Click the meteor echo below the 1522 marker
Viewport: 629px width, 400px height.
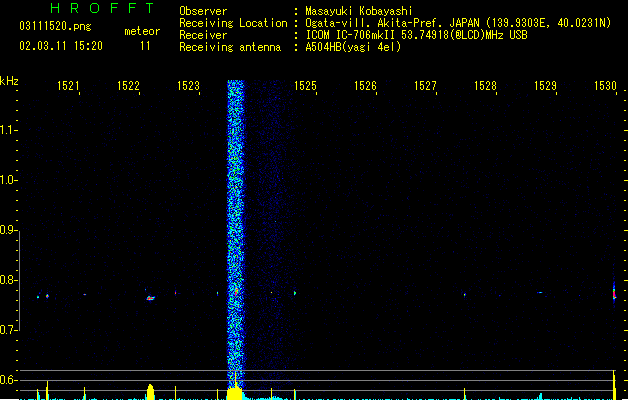pos(150,298)
